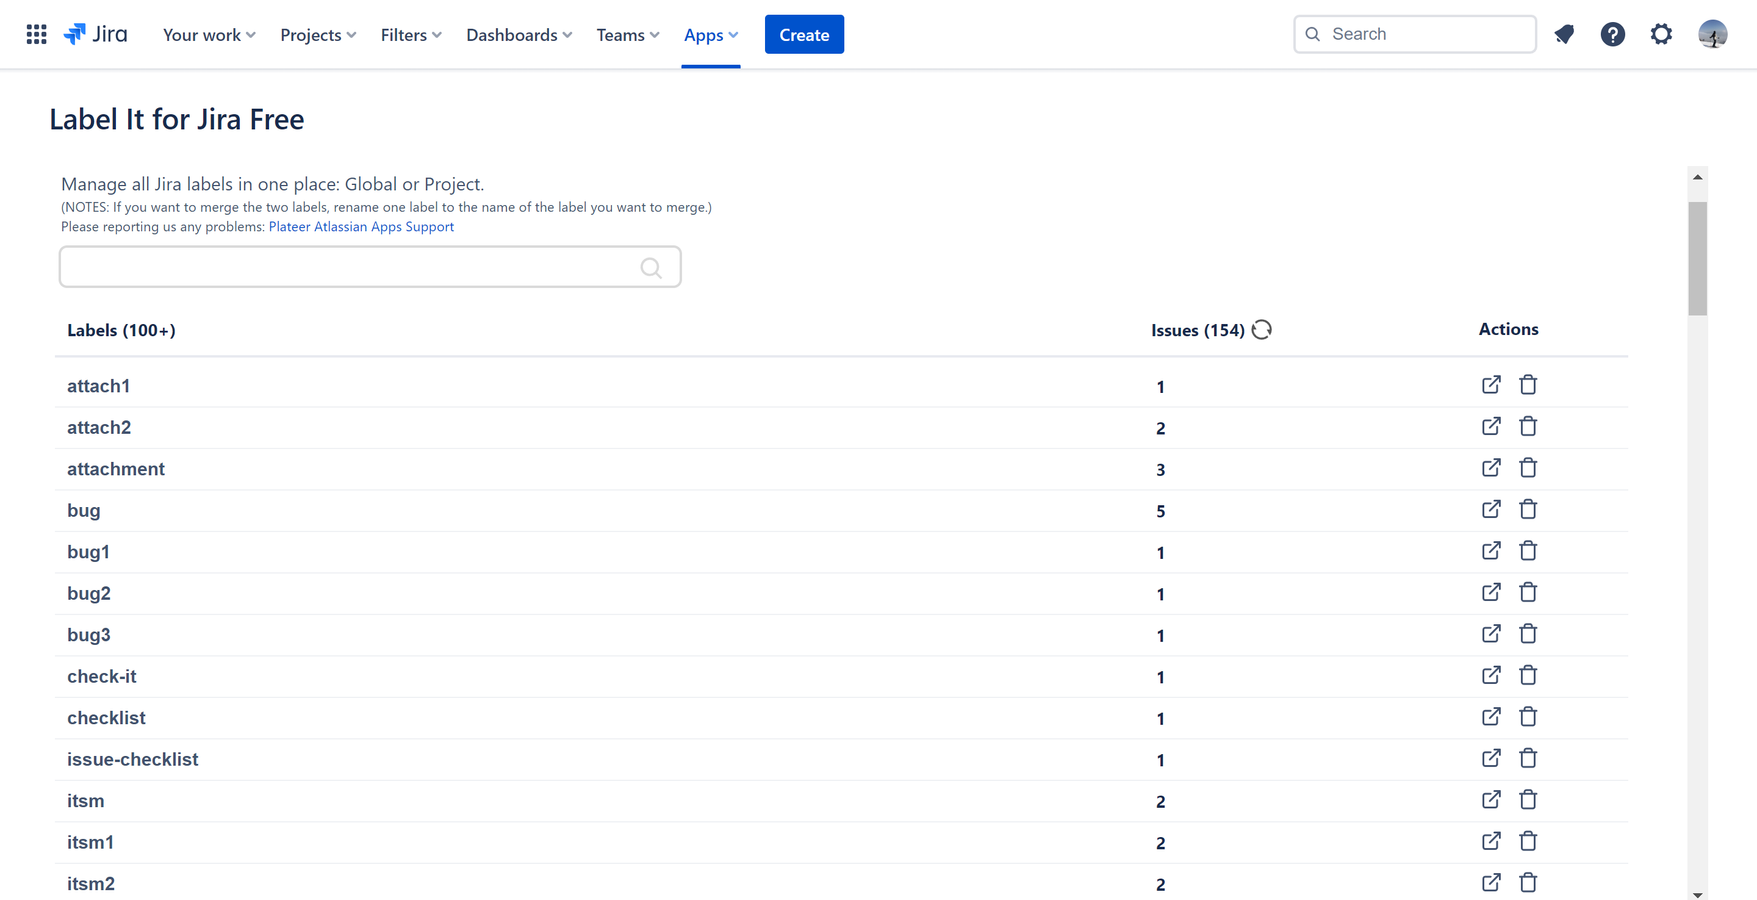The width and height of the screenshot is (1757, 900).
Task: Delete the attach2 label
Action: point(1528,426)
